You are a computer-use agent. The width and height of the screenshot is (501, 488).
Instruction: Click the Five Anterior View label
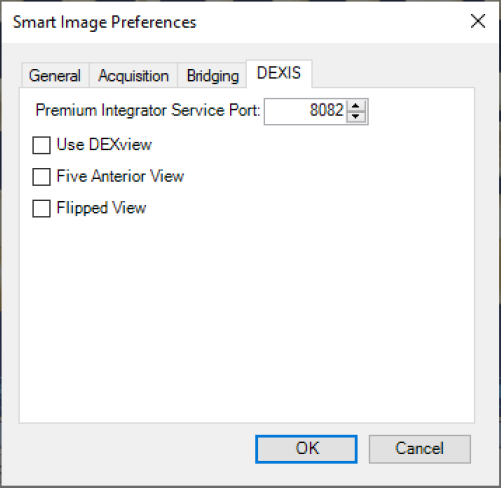[120, 176]
